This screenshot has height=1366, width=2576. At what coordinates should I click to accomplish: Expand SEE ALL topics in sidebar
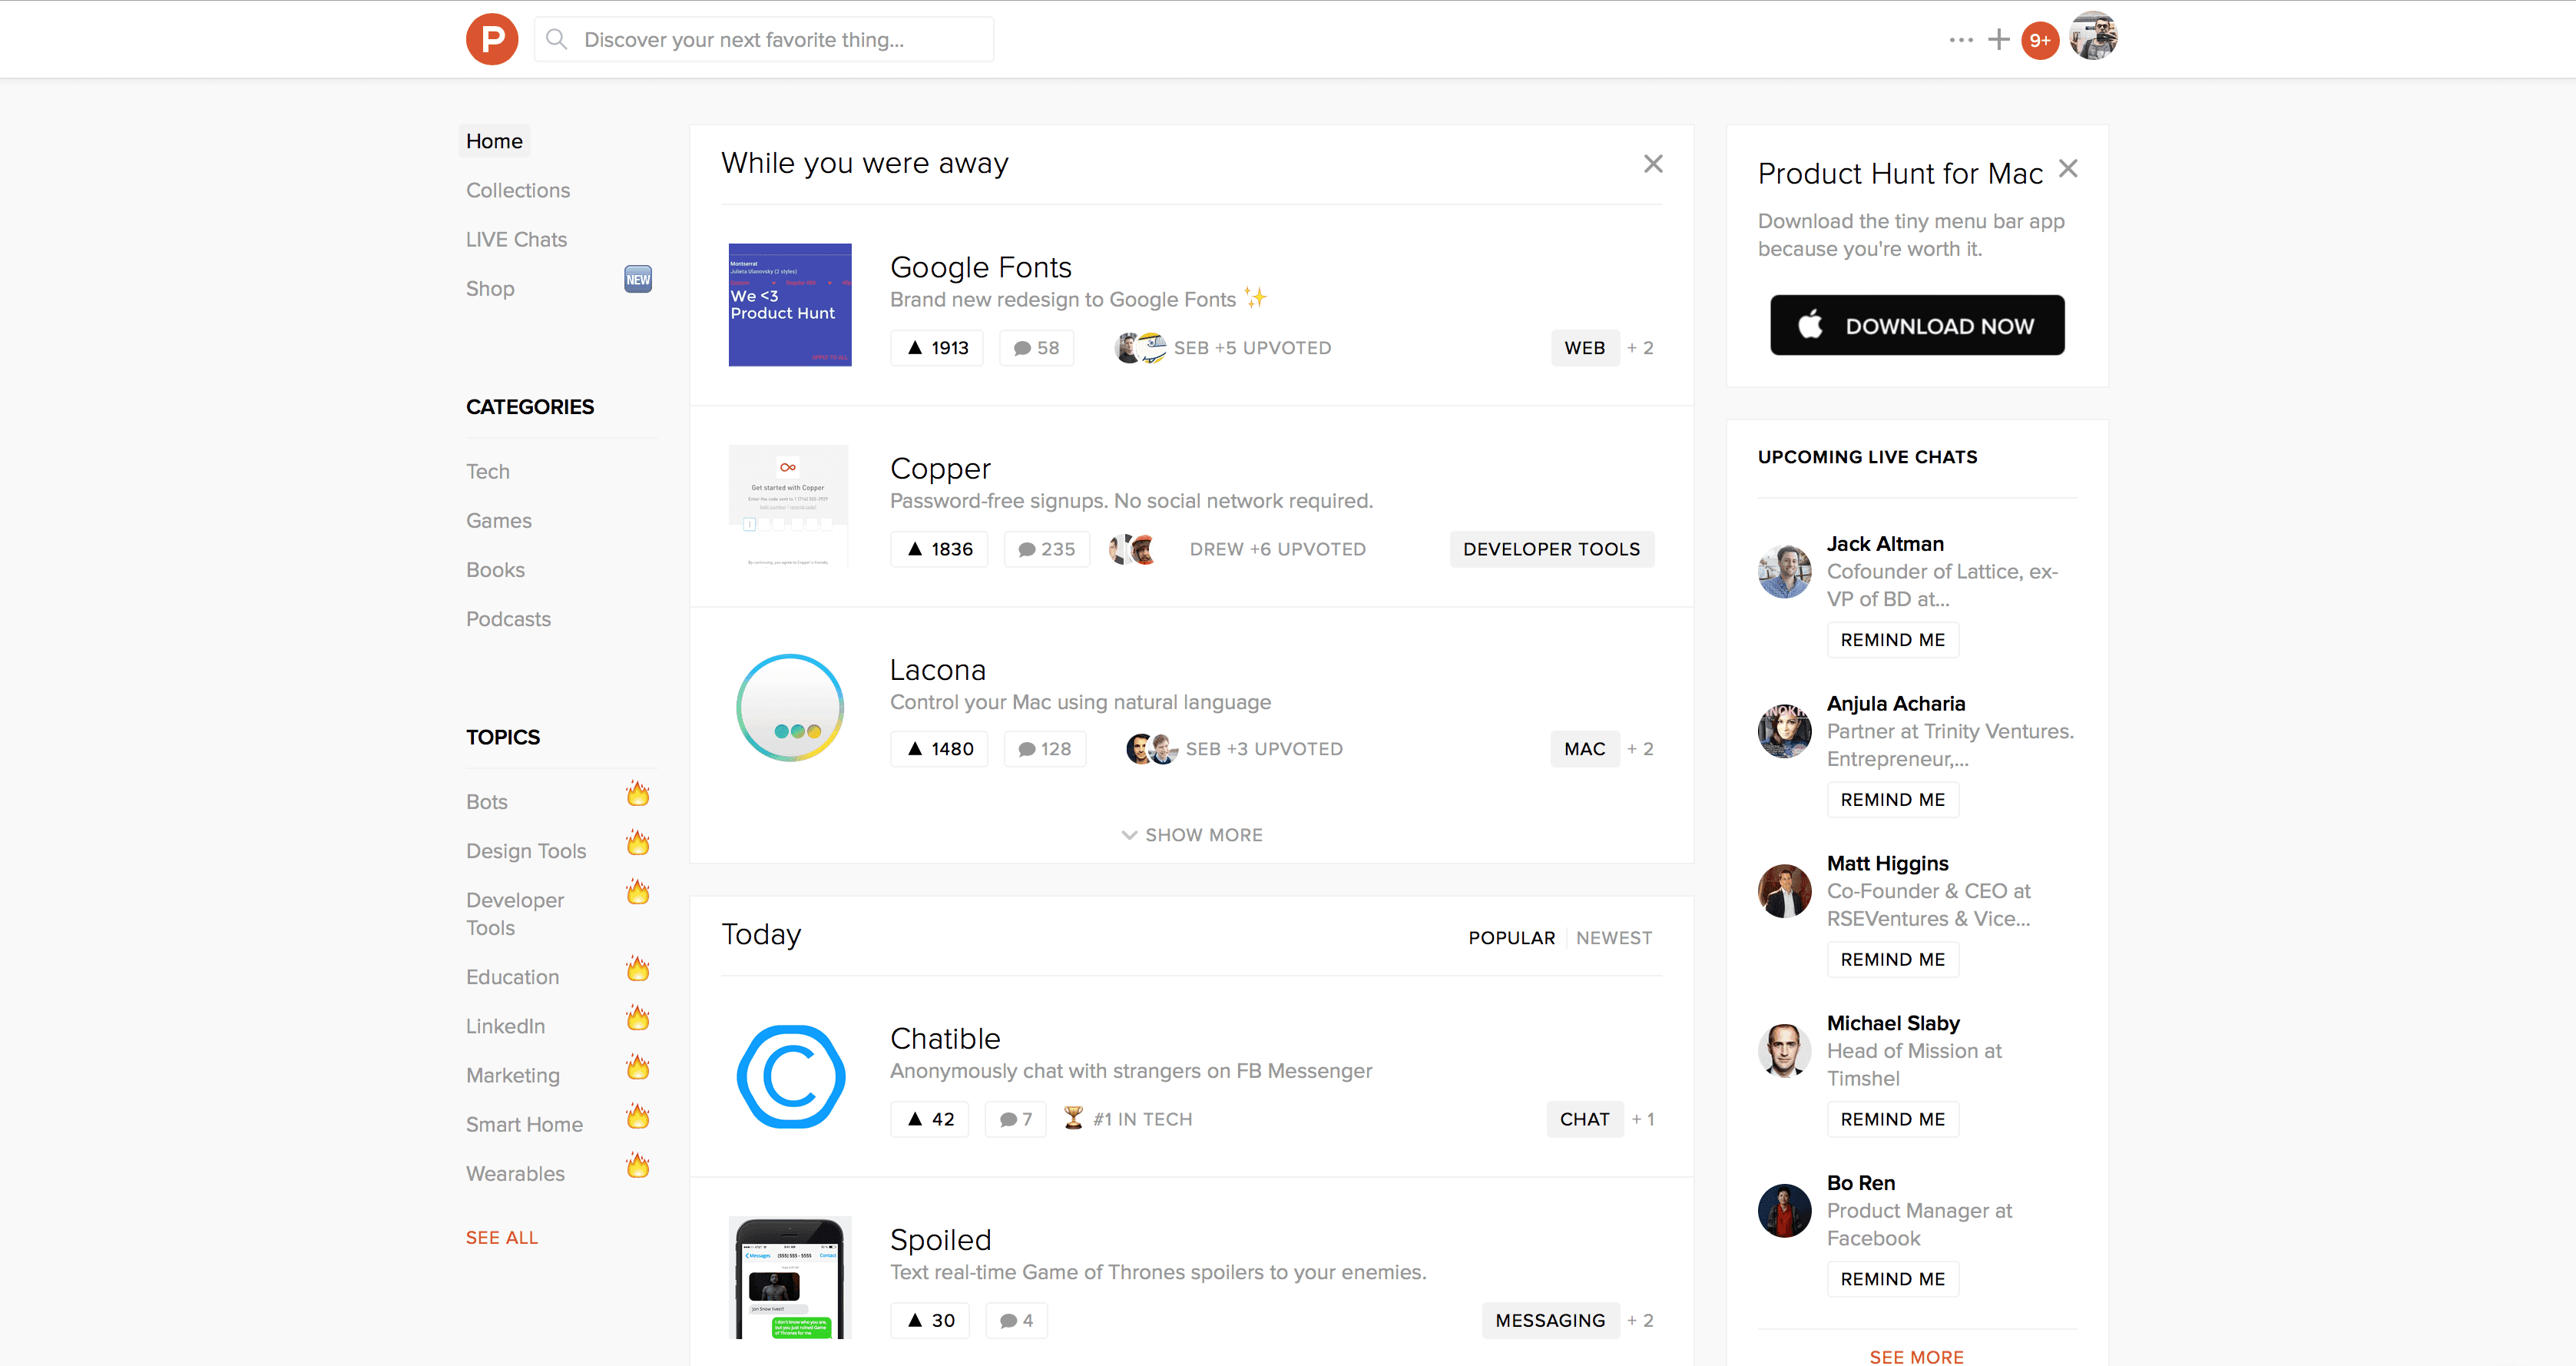[502, 1238]
